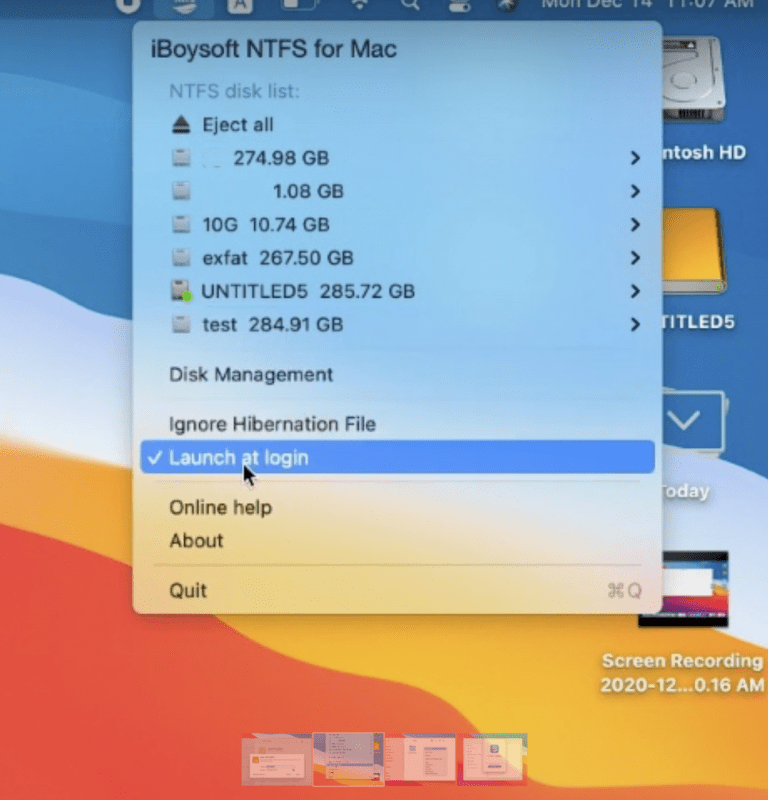Click the battery icon in the menu bar
Viewport: 768px width, 800px height.
click(300, 4)
